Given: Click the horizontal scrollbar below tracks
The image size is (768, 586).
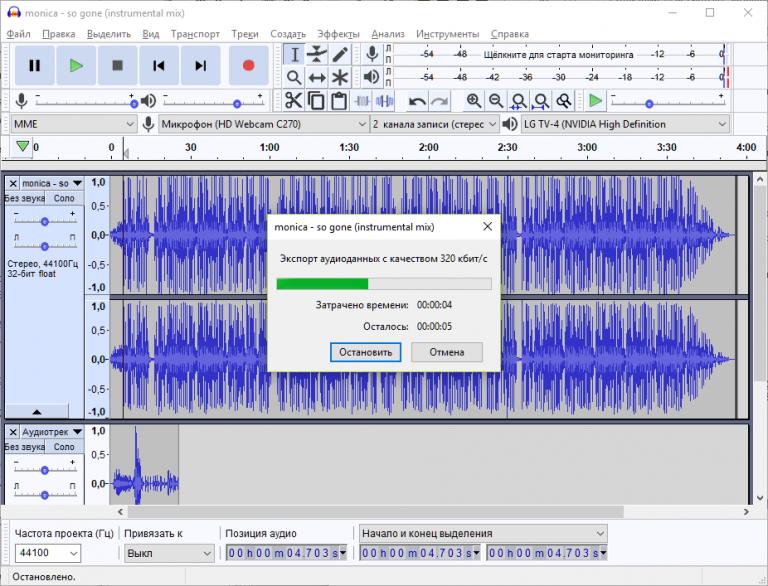Looking at the screenshot, I should click(376, 512).
